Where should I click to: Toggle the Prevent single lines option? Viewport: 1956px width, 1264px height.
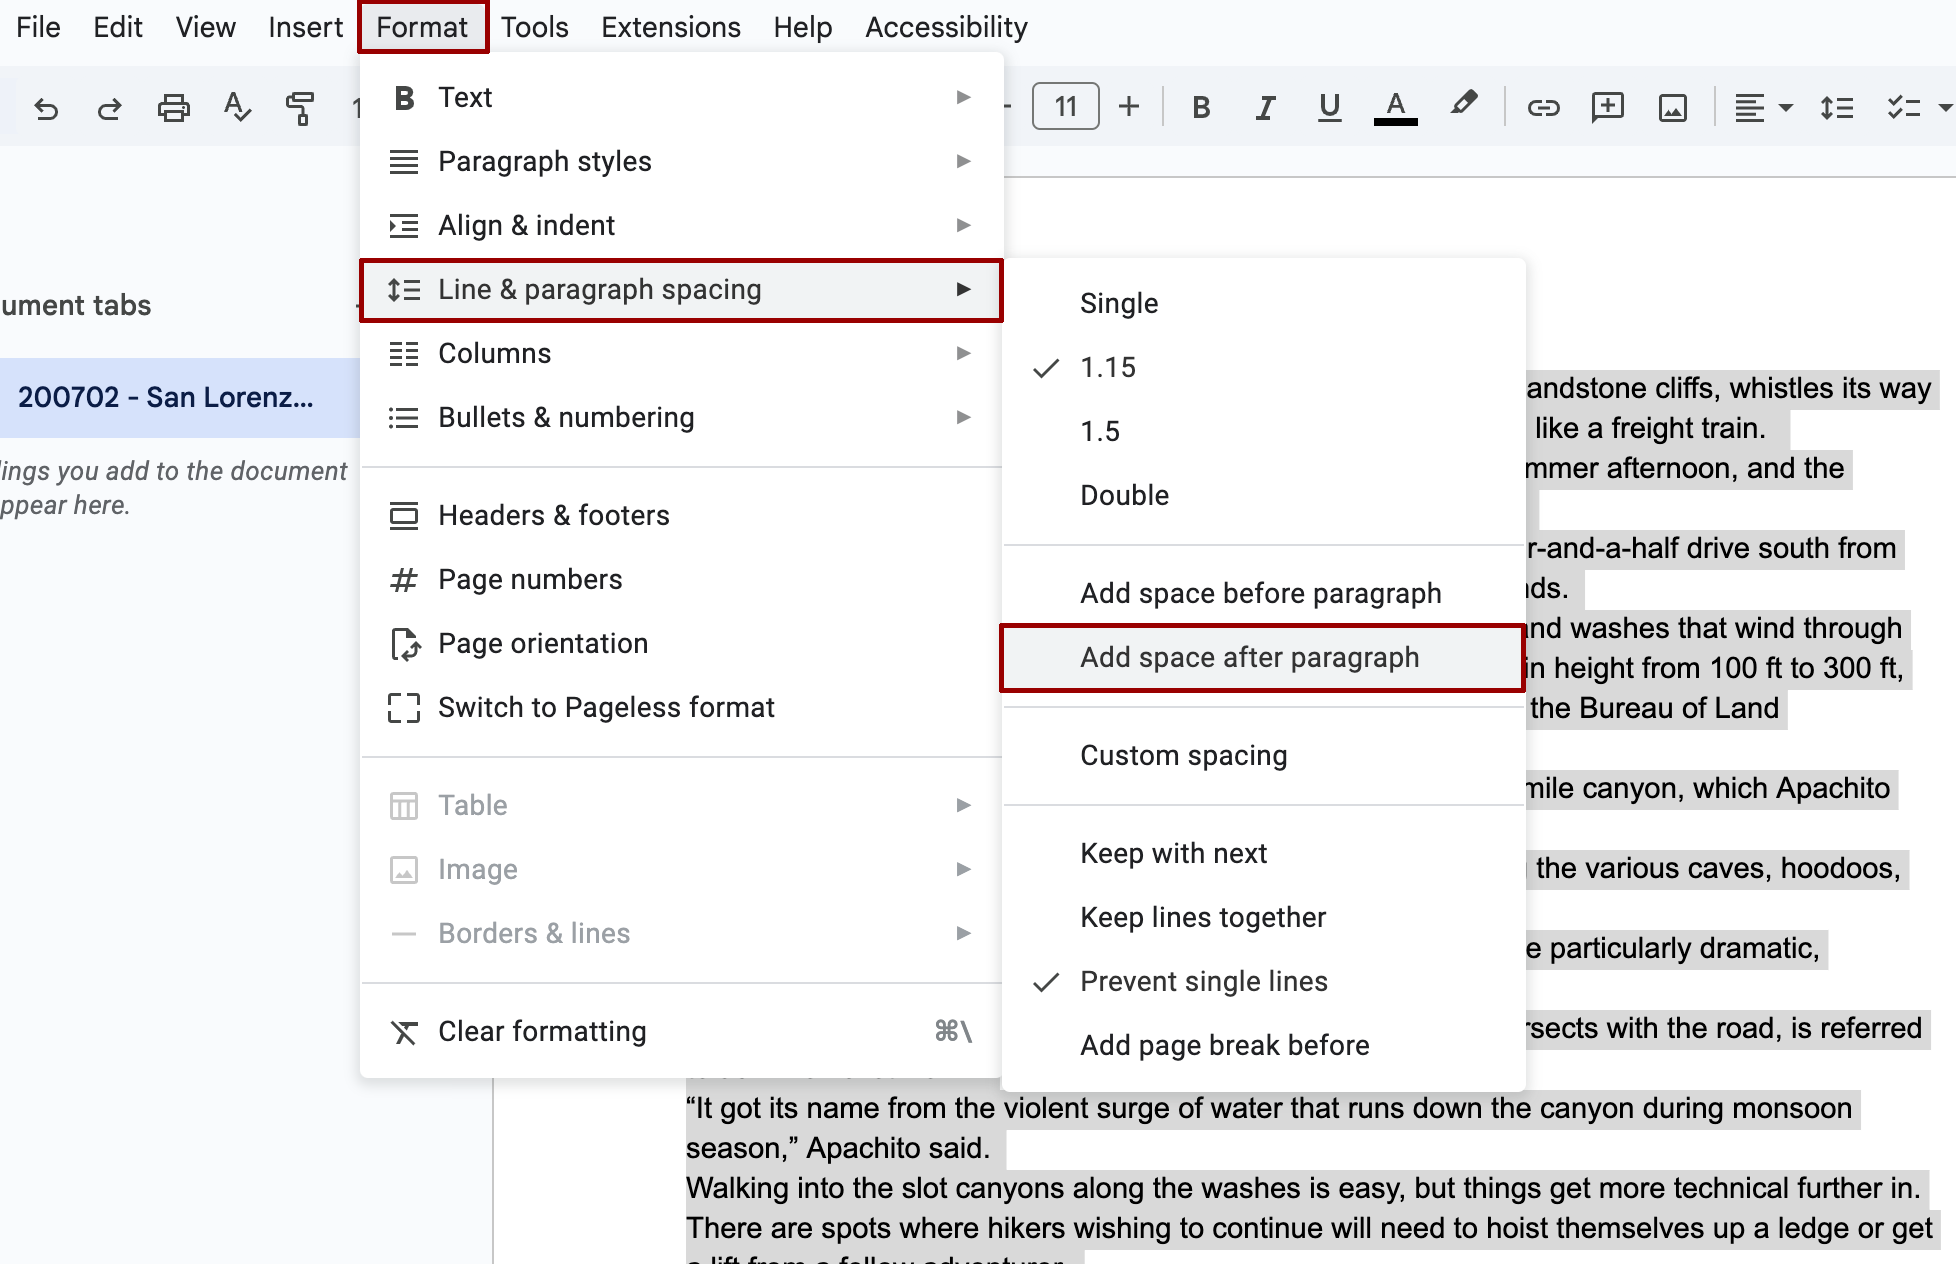pyautogui.click(x=1203, y=981)
